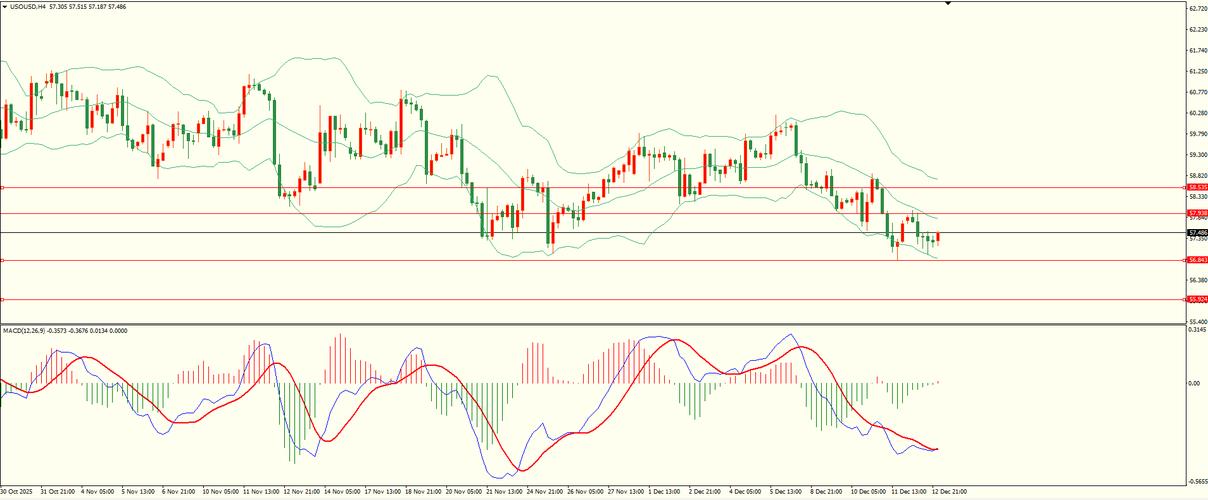Click the 0.3145 value on MACD scale
The image size is (1208, 500).
pos(1197,329)
